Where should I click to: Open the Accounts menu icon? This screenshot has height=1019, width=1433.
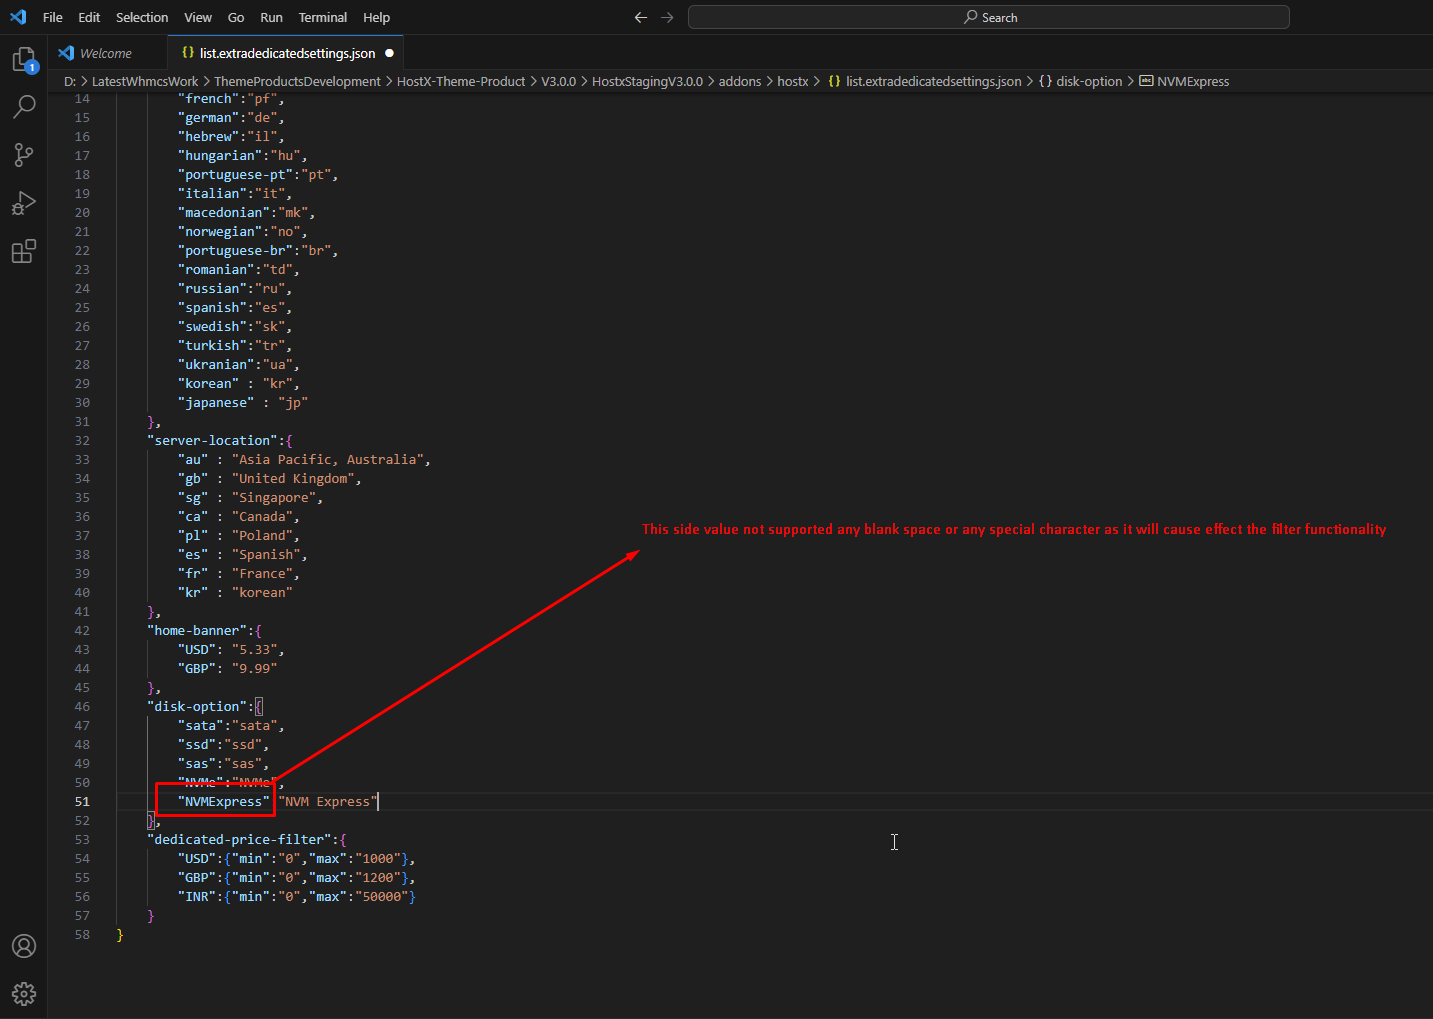(24, 946)
